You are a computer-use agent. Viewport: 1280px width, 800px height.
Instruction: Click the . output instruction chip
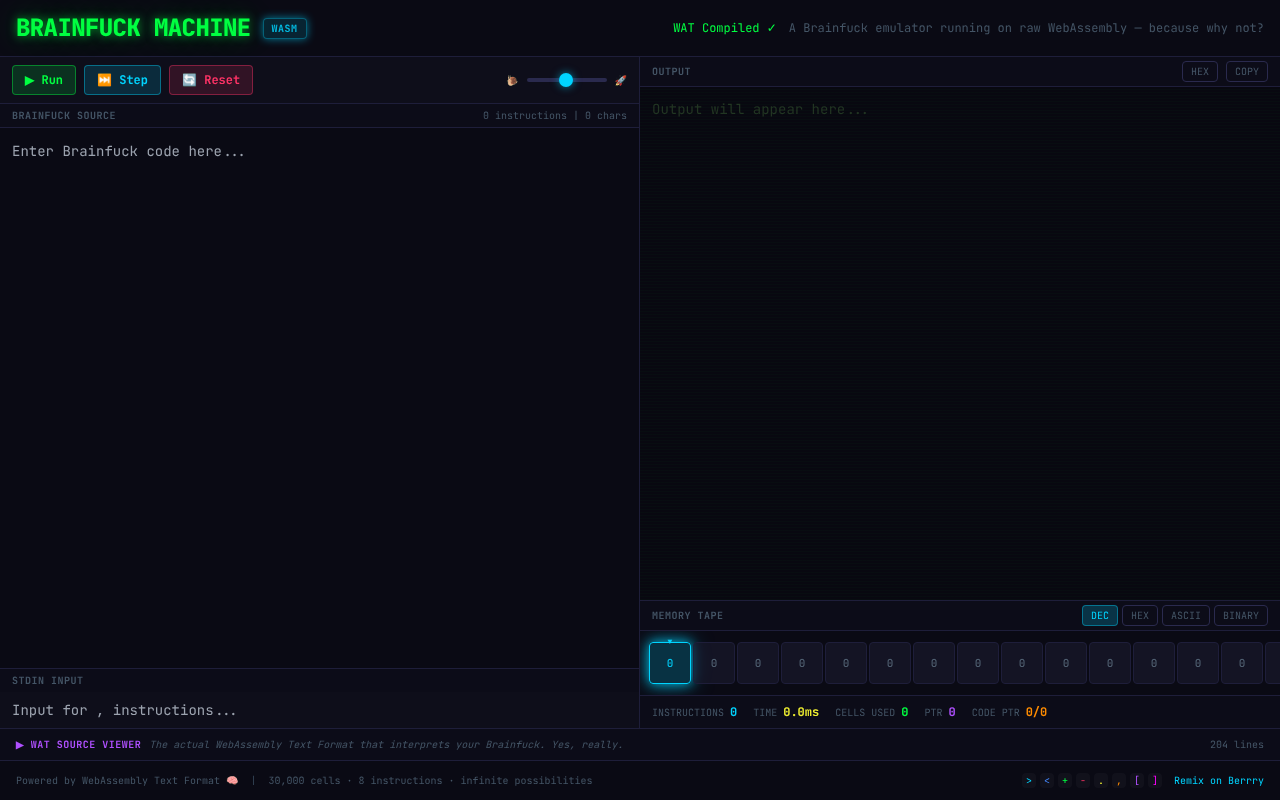coord(1101,781)
